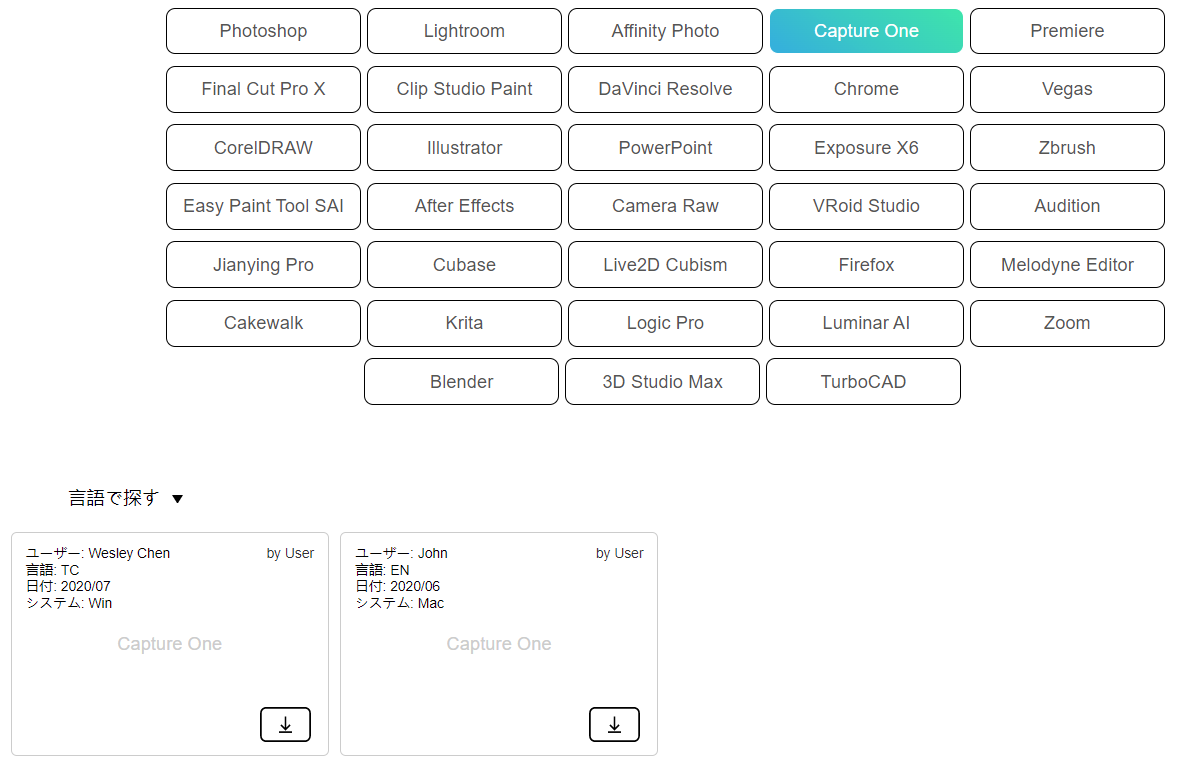Screen dimensions: 1178x766
Task: Choose the Live2D Cubism filter
Action: [x=665, y=265]
